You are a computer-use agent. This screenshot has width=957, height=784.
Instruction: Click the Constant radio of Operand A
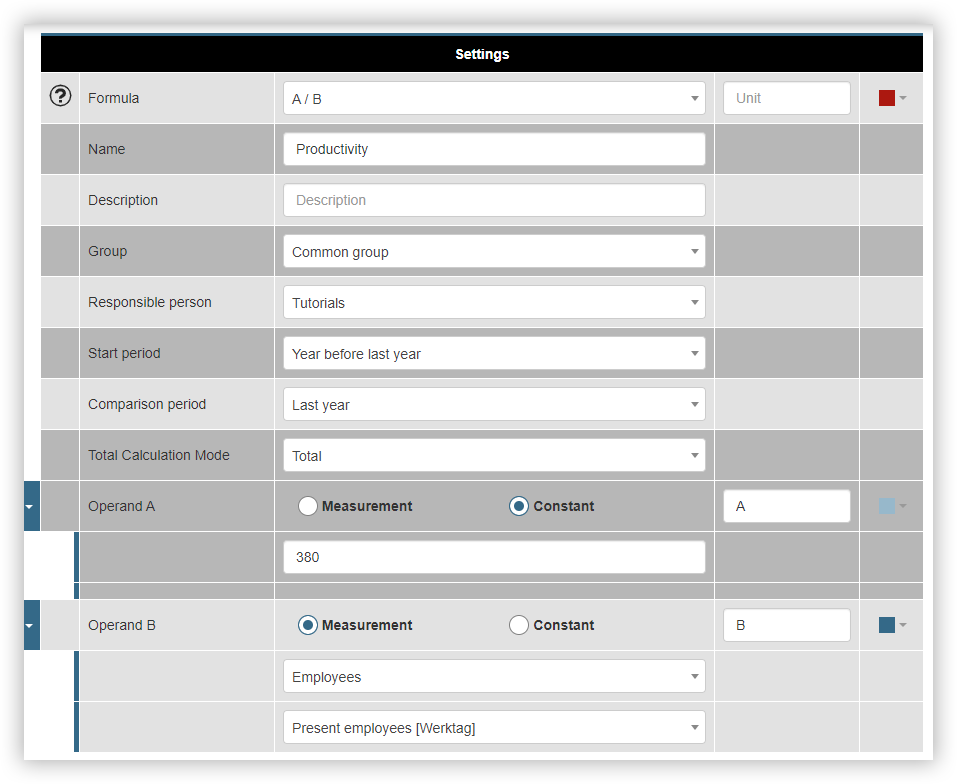pyautogui.click(x=518, y=506)
